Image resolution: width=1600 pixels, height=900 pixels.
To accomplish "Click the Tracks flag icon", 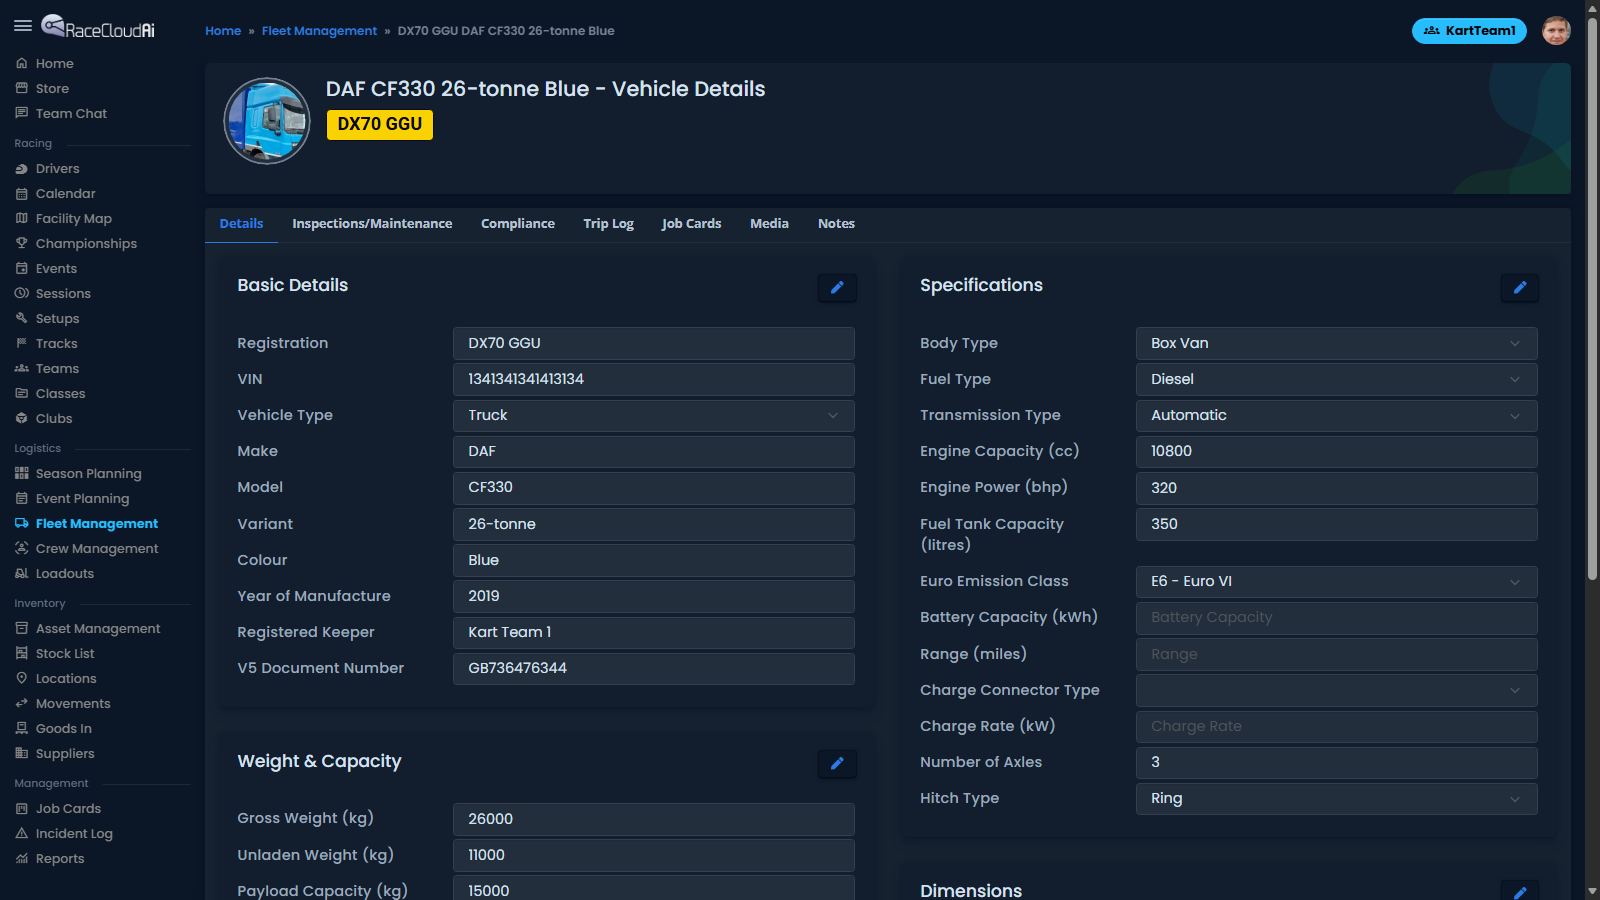I will (21, 343).
